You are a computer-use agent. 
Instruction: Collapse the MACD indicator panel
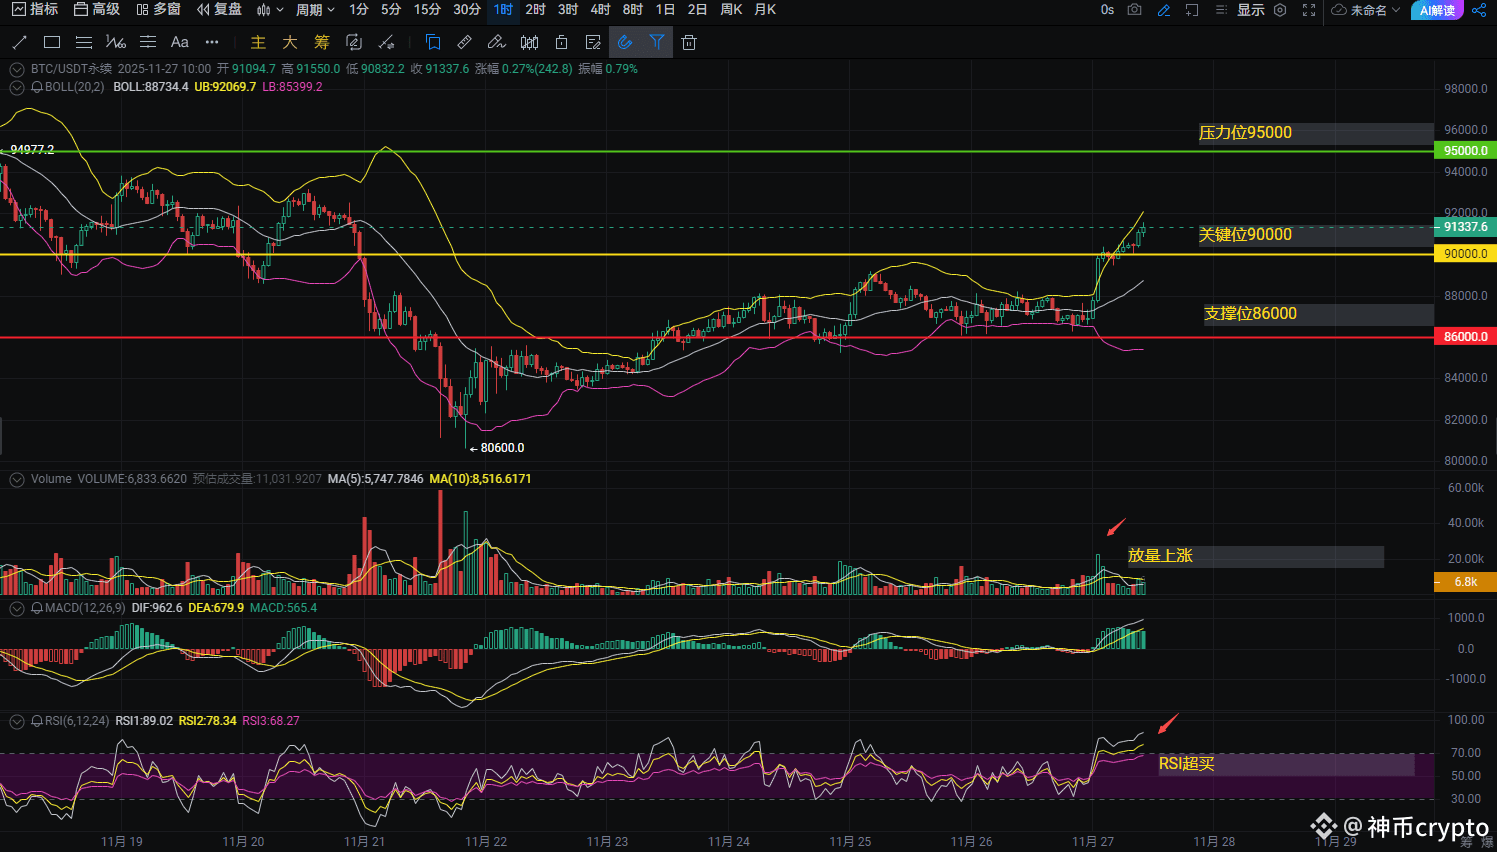(17, 608)
